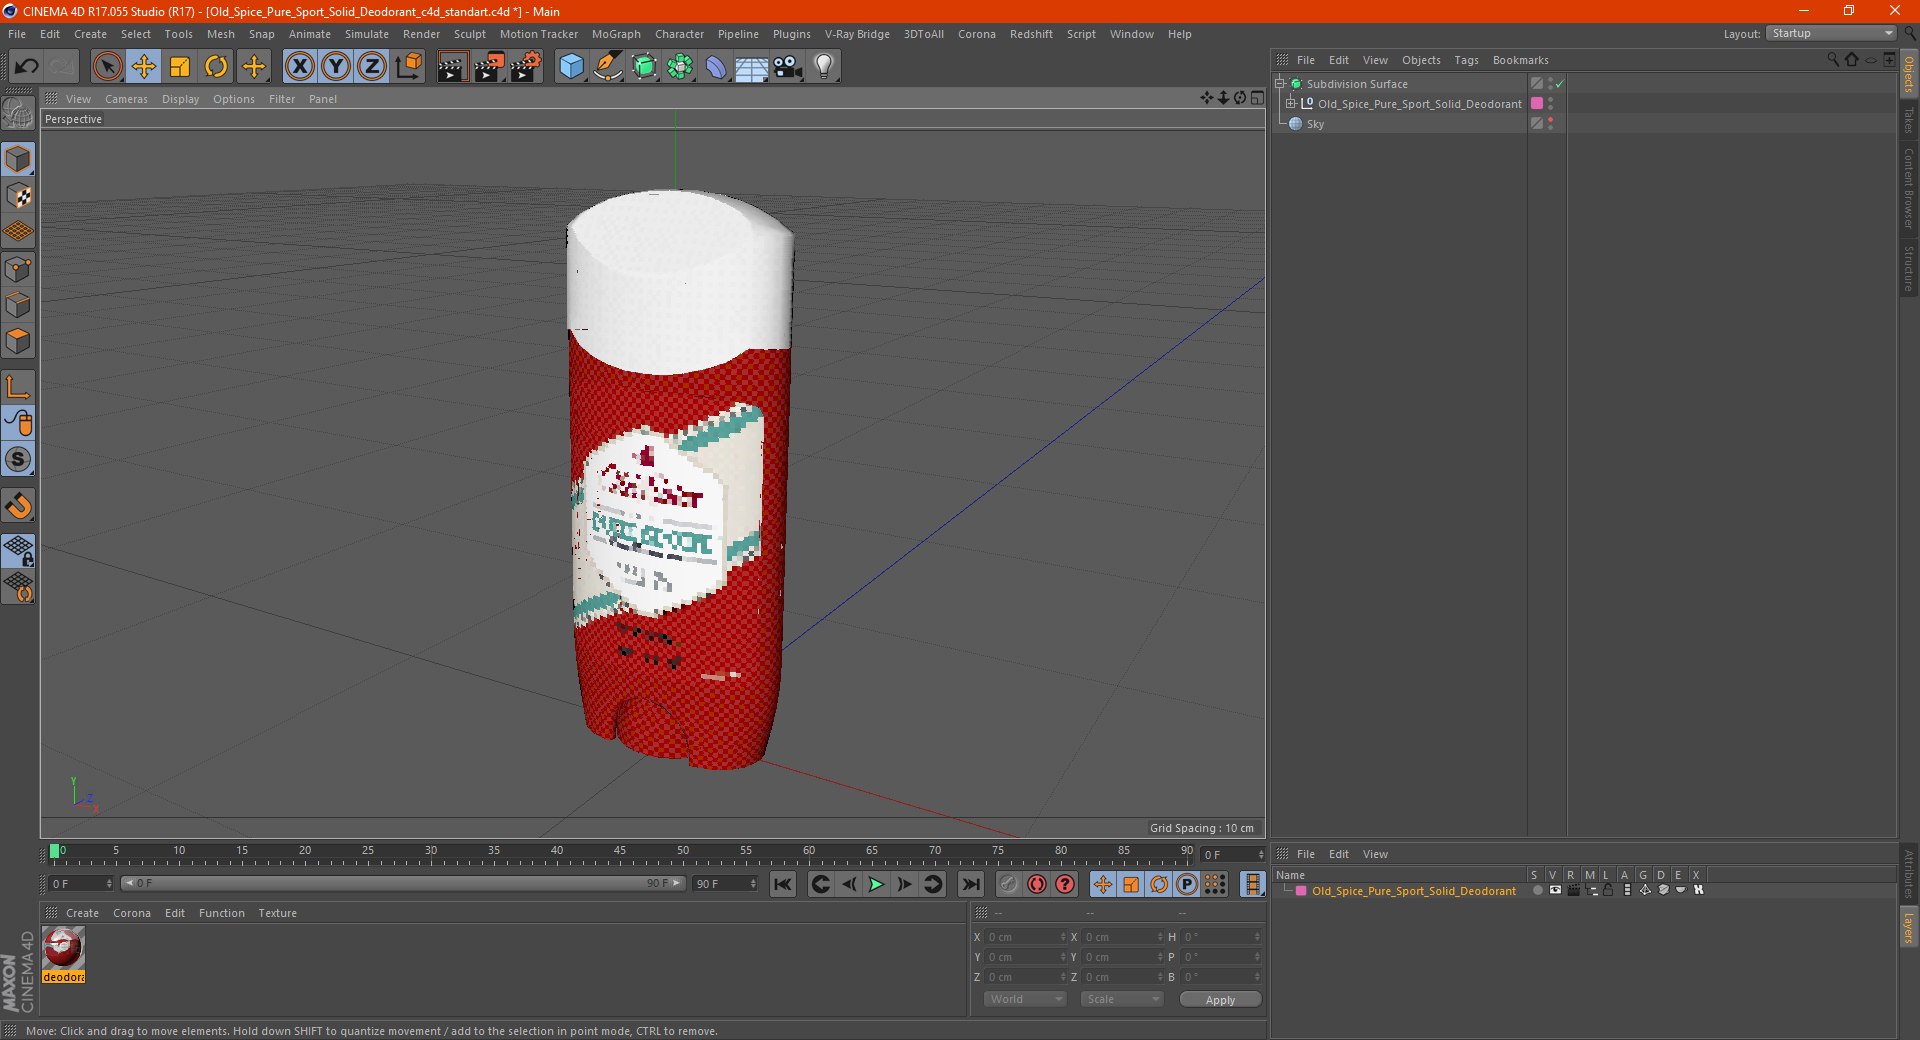Open the Objects menu in Object Manager
The height and width of the screenshot is (1040, 1920).
(1421, 60)
